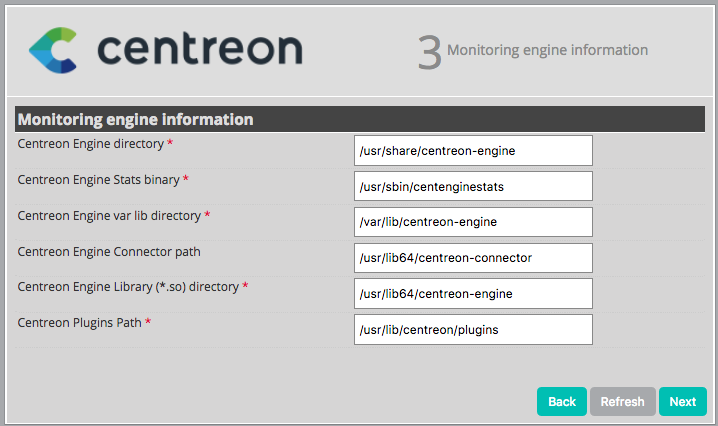The image size is (718, 426).
Task: Click the Centreon wordmark text
Action: pyautogui.click(x=200, y=49)
